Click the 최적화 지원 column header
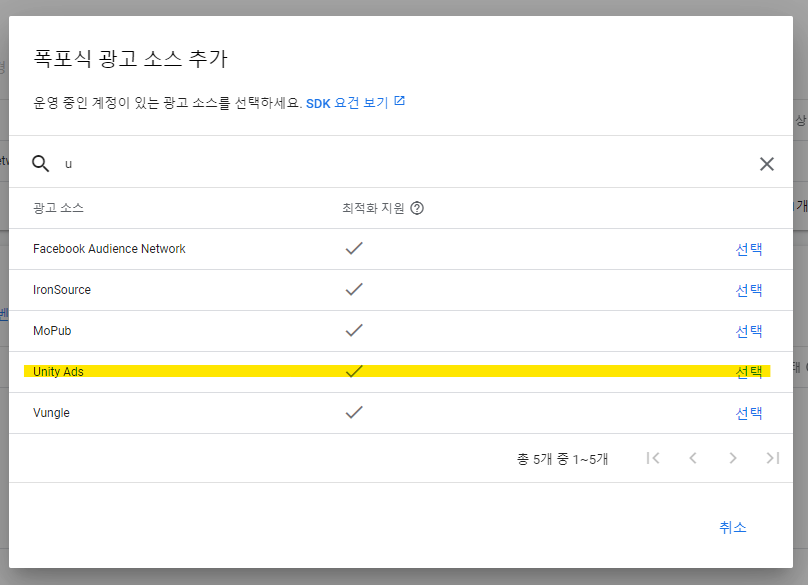 (374, 208)
